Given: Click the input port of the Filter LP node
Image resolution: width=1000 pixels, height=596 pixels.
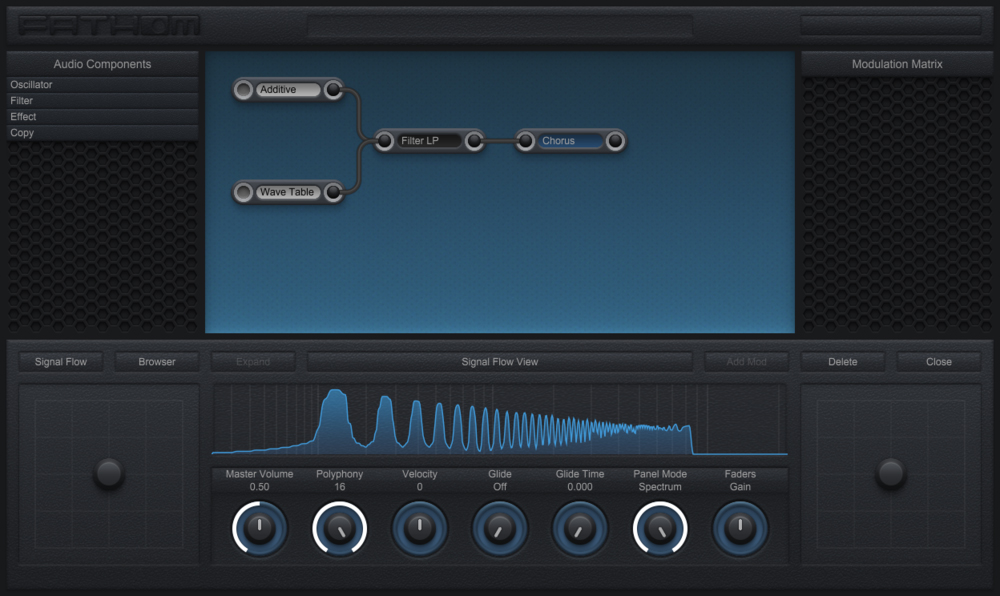Looking at the screenshot, I should click(x=384, y=140).
